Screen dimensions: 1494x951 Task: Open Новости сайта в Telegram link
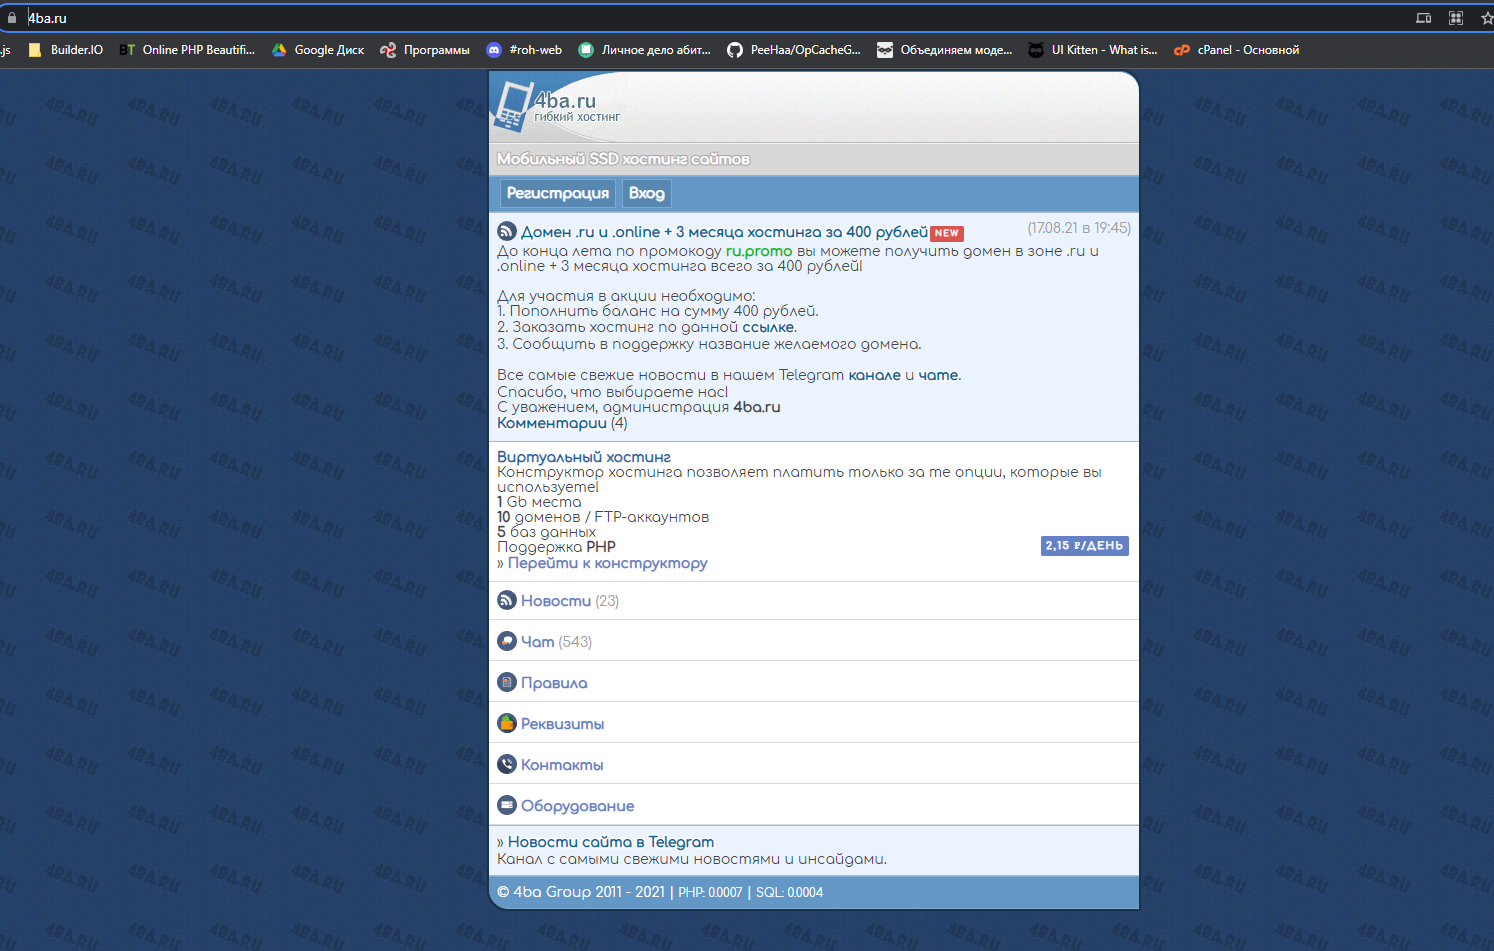pyautogui.click(x=610, y=842)
